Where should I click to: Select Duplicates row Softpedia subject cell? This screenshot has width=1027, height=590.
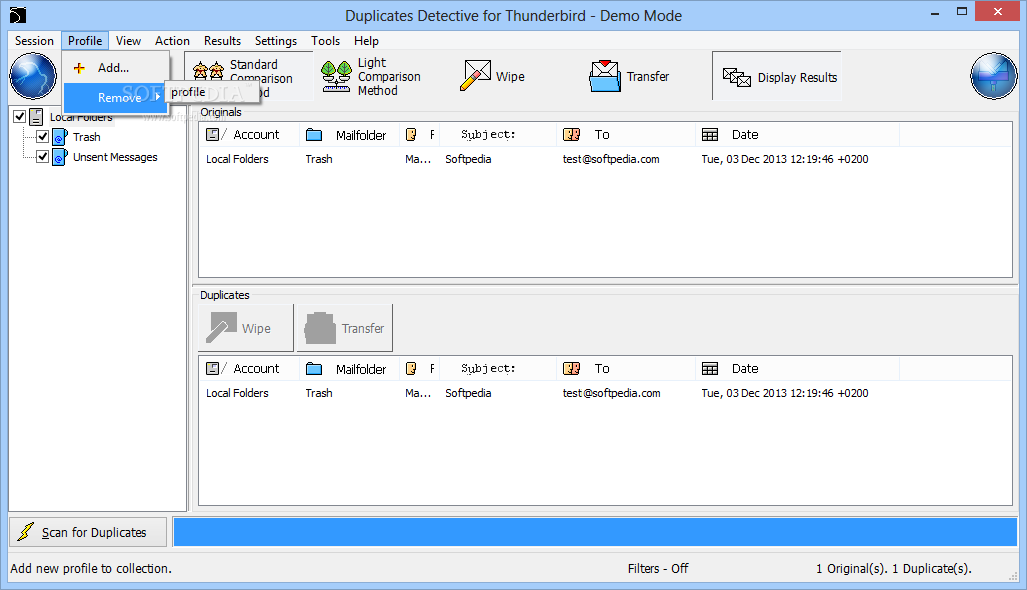point(468,393)
